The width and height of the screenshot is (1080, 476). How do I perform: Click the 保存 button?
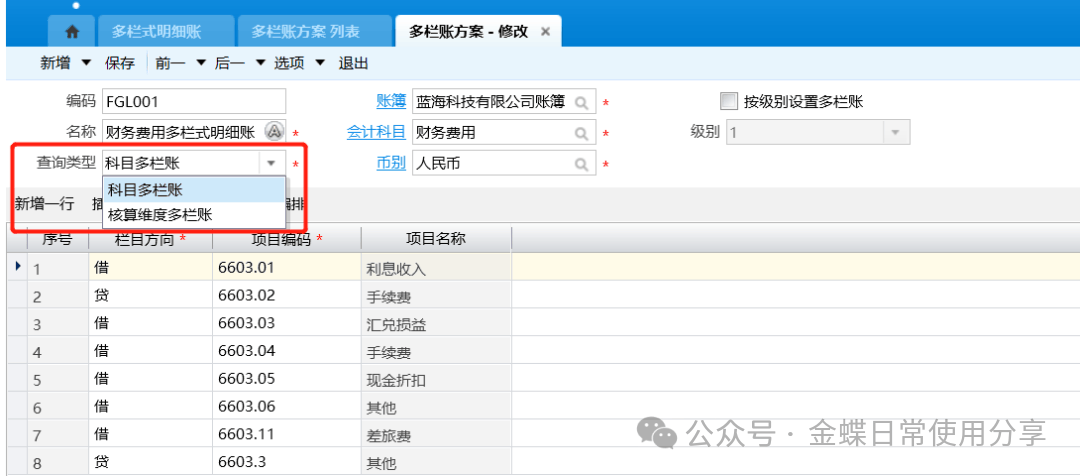tap(120, 63)
